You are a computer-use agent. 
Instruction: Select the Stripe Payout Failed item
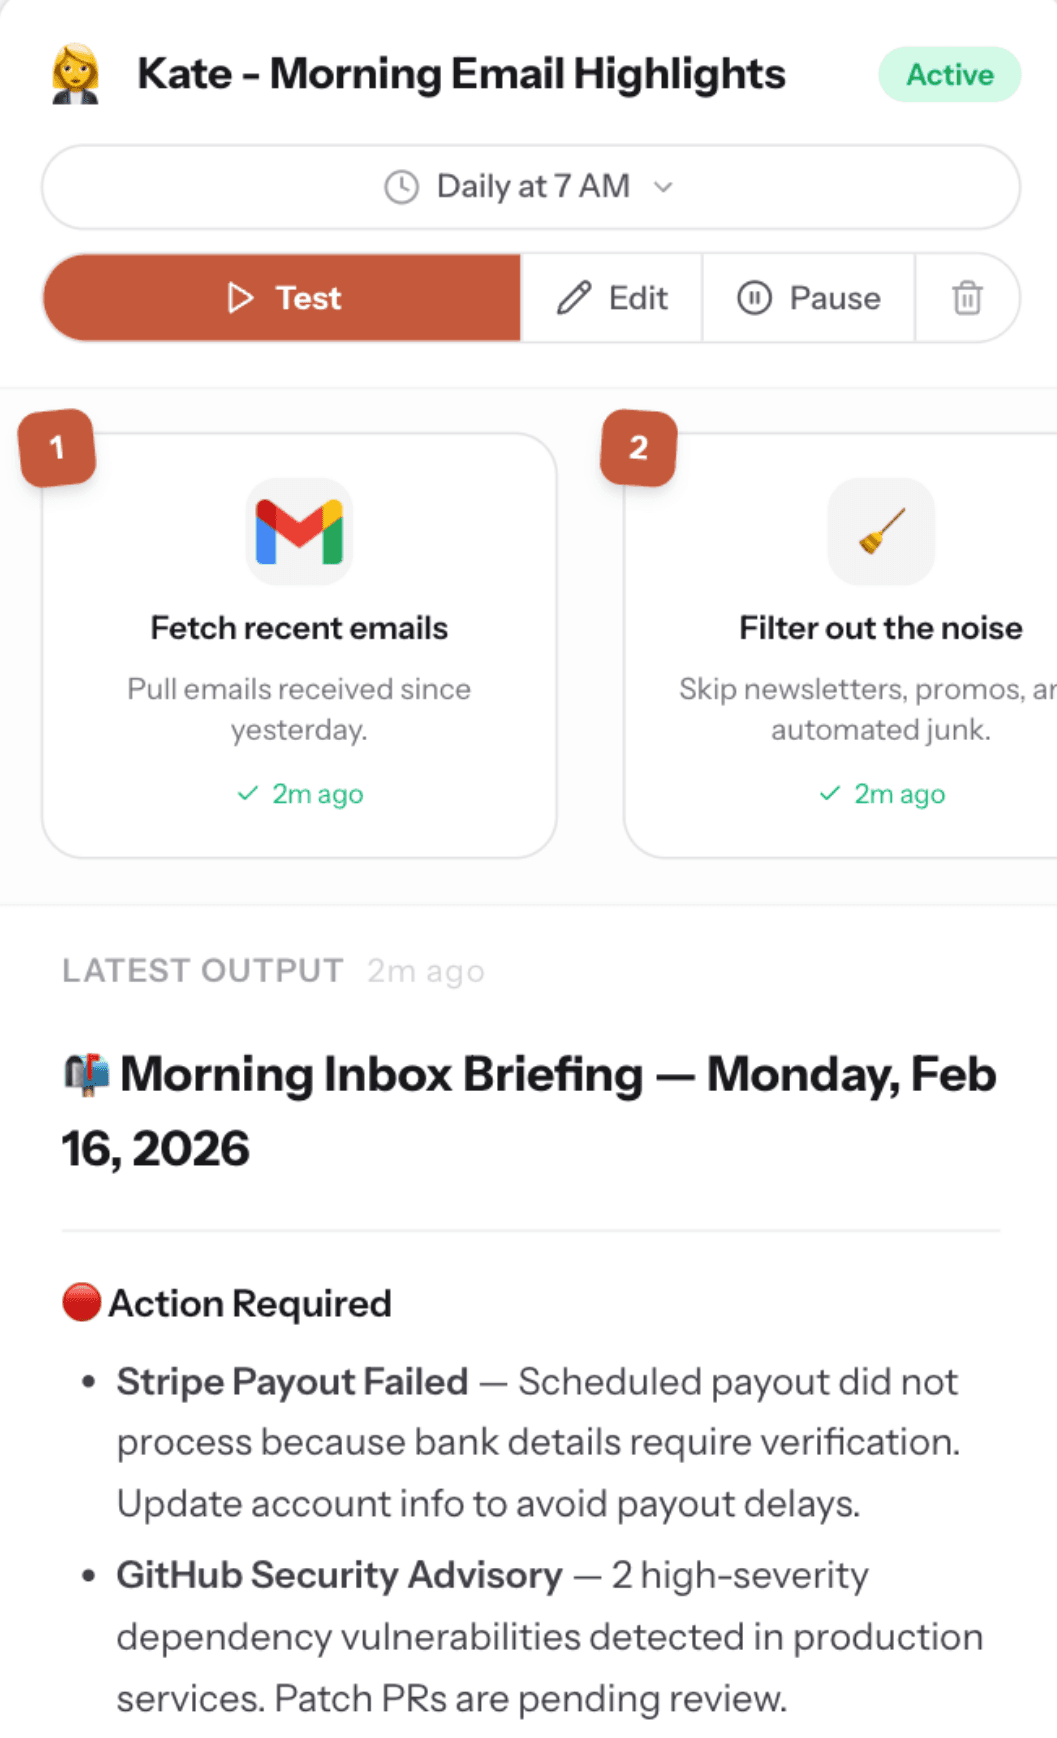(x=292, y=1382)
